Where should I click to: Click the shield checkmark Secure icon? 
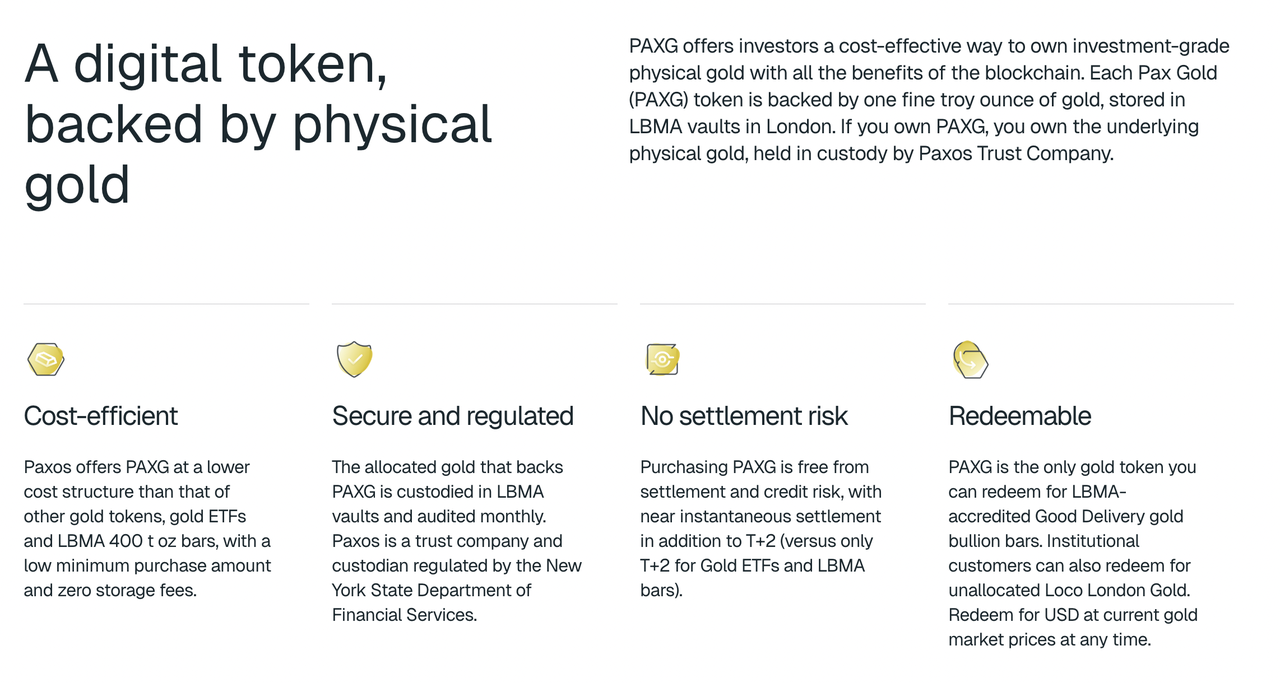[x=354, y=359]
